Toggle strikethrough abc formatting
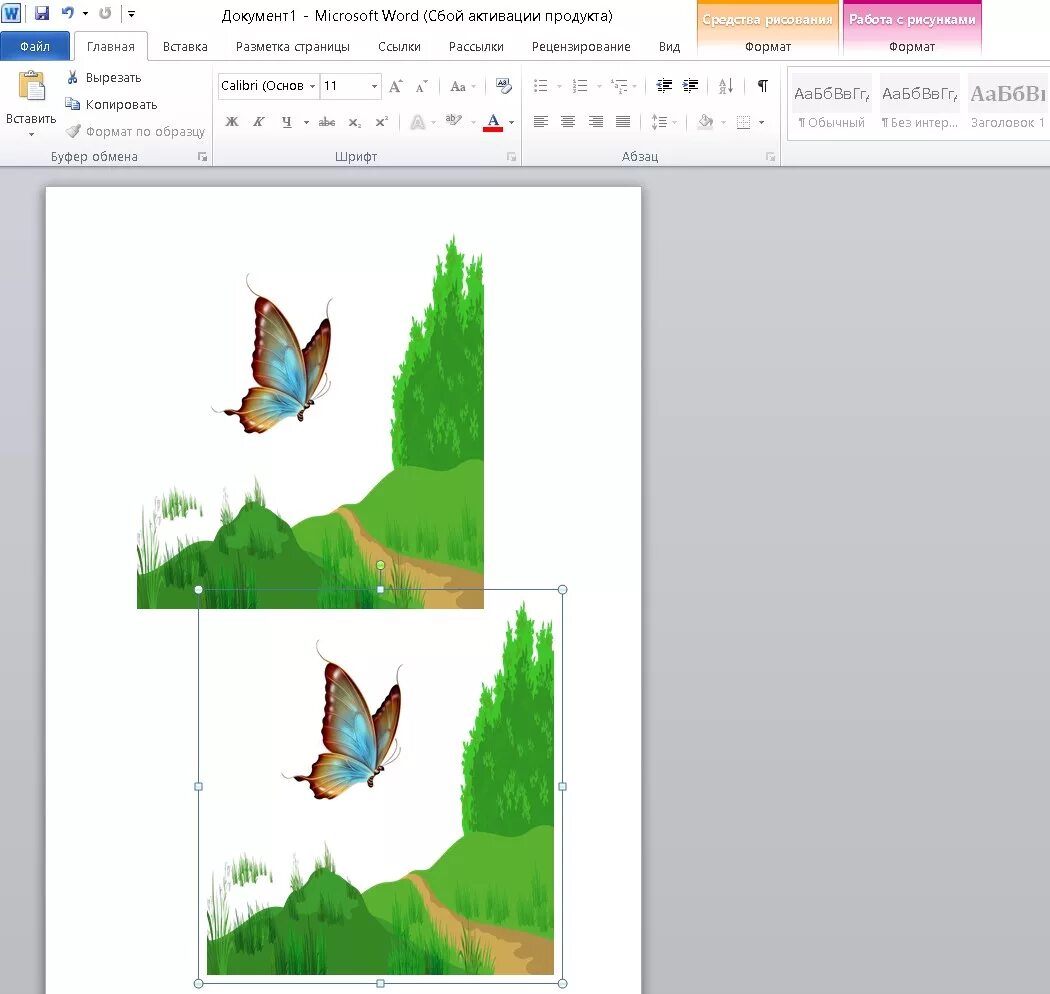The width and height of the screenshot is (1050, 994). tap(327, 122)
